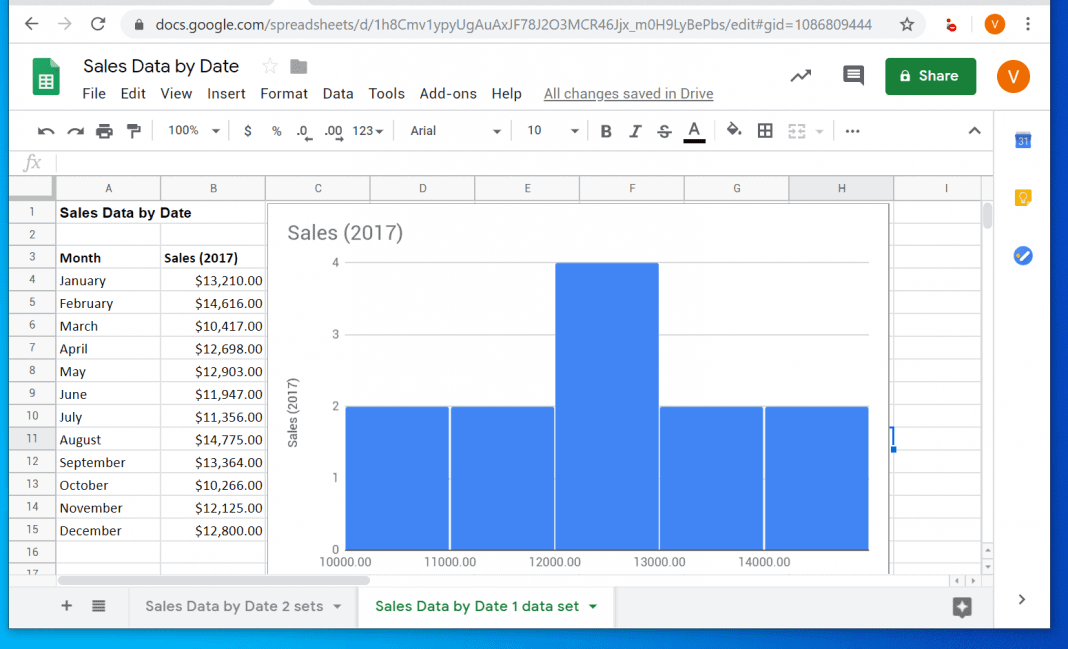The image size is (1068, 649).
Task: Apply percent format to cells
Action: [275, 130]
